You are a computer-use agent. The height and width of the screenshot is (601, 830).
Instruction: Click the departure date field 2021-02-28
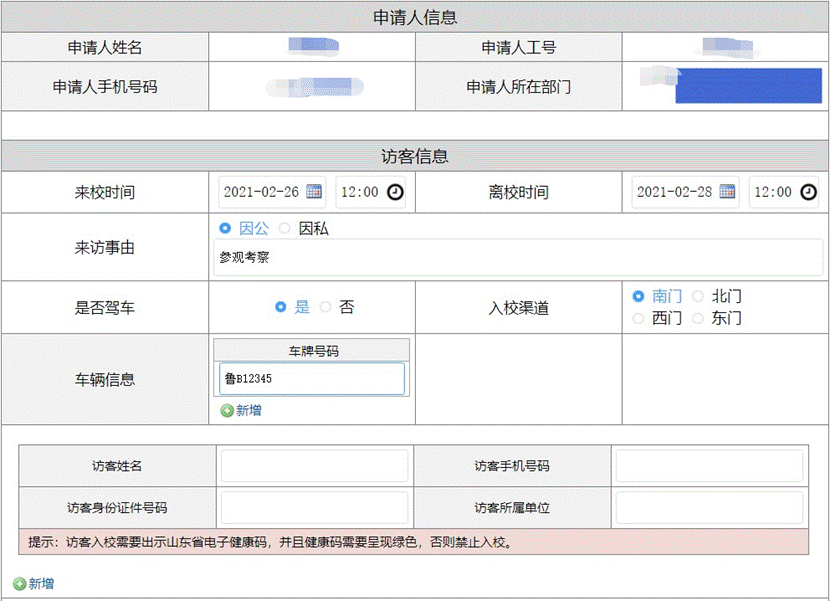pyautogui.click(x=673, y=192)
